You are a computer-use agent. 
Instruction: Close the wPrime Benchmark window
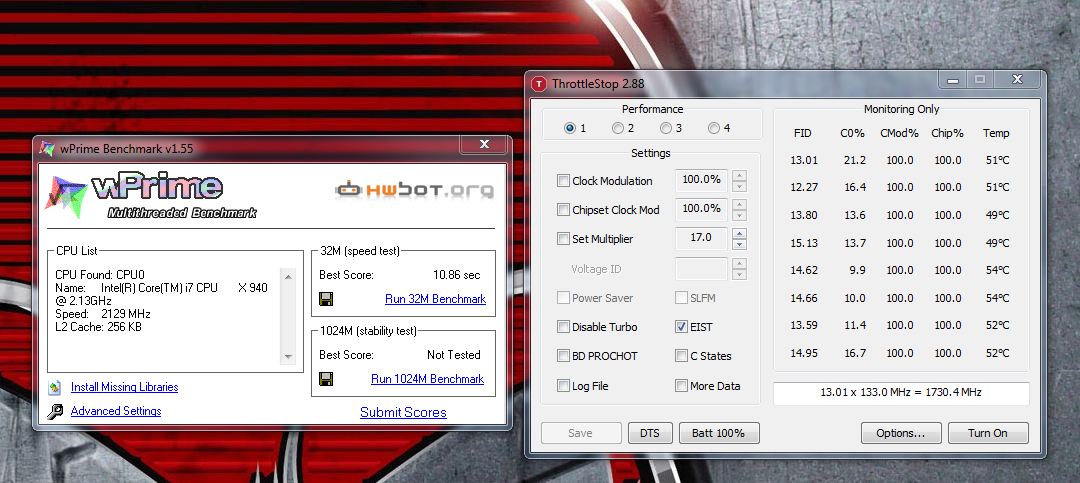click(x=485, y=145)
